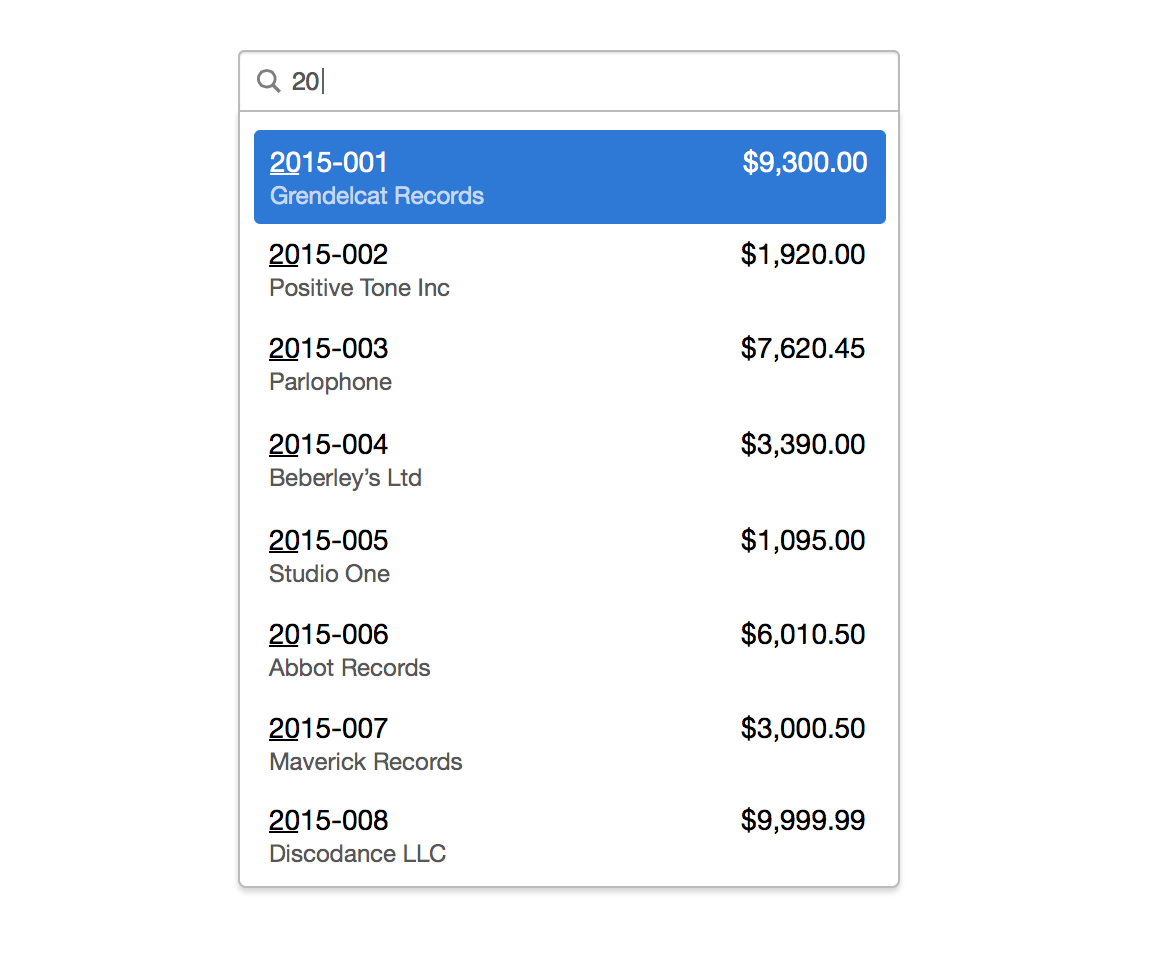Click the Abbot Records company name
This screenshot has width=1160, height=956.
point(349,668)
